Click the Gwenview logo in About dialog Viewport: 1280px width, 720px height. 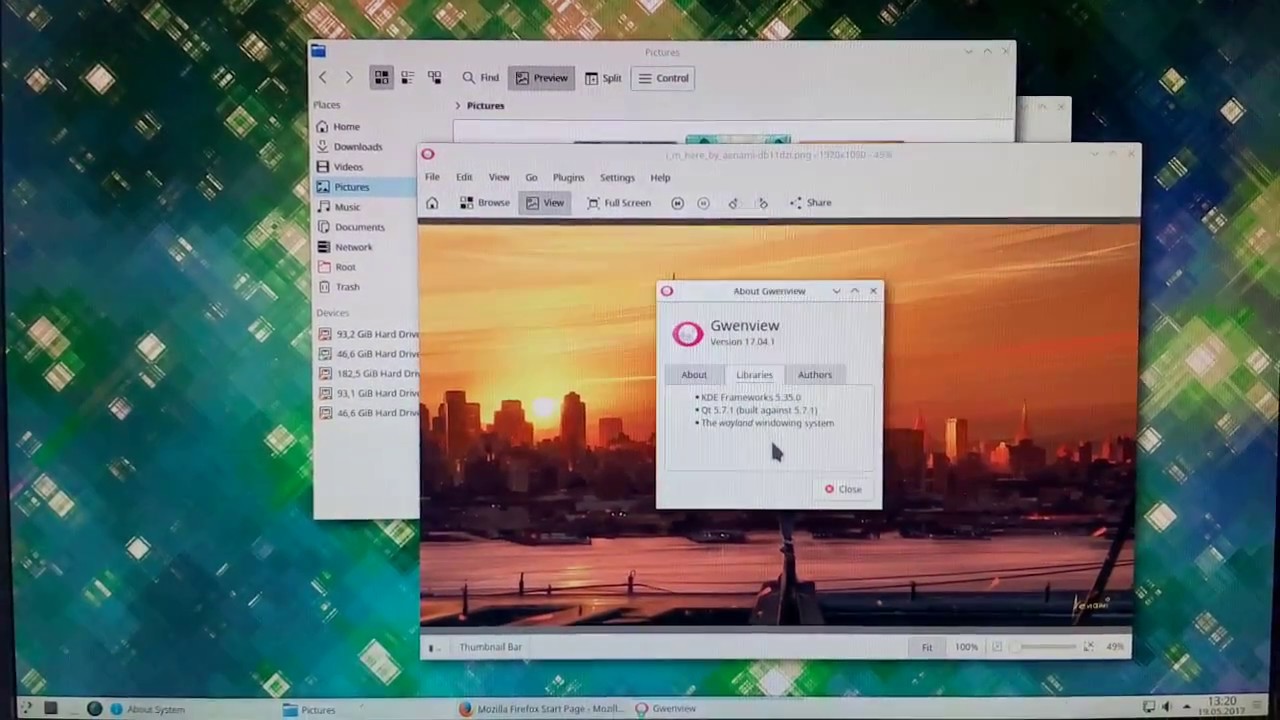click(x=687, y=334)
